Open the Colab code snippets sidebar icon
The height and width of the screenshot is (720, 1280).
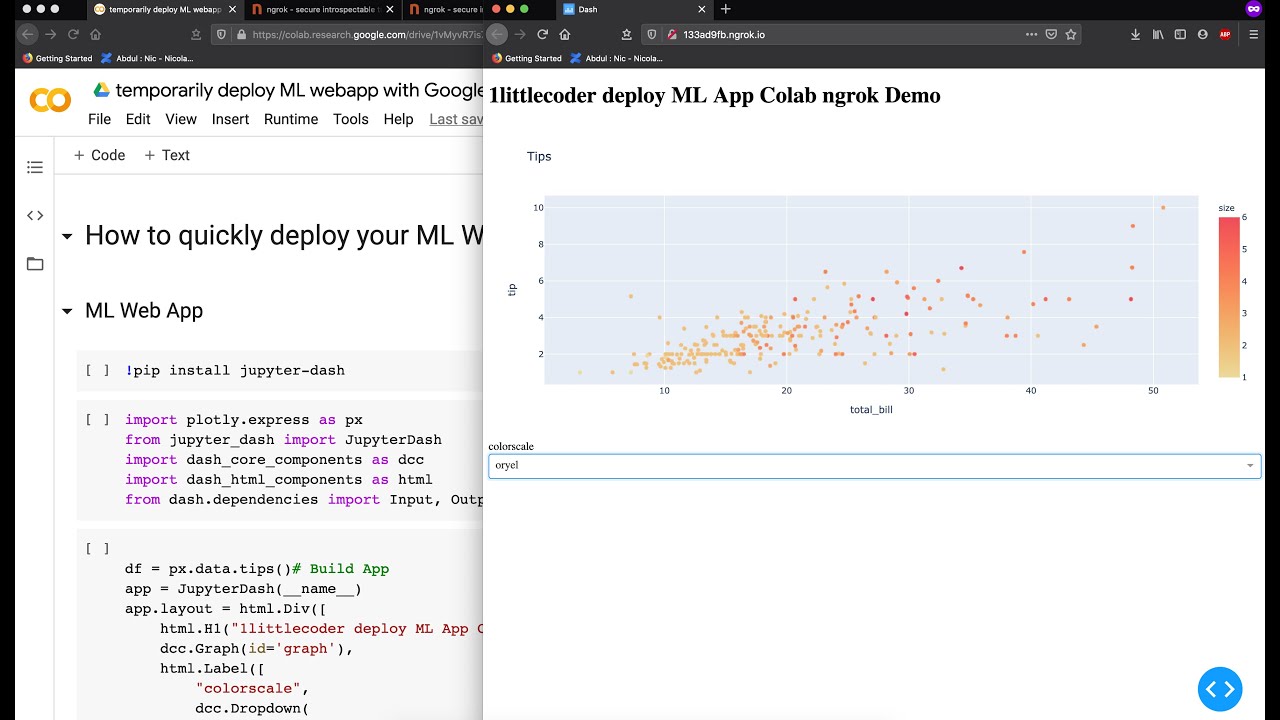(x=35, y=215)
